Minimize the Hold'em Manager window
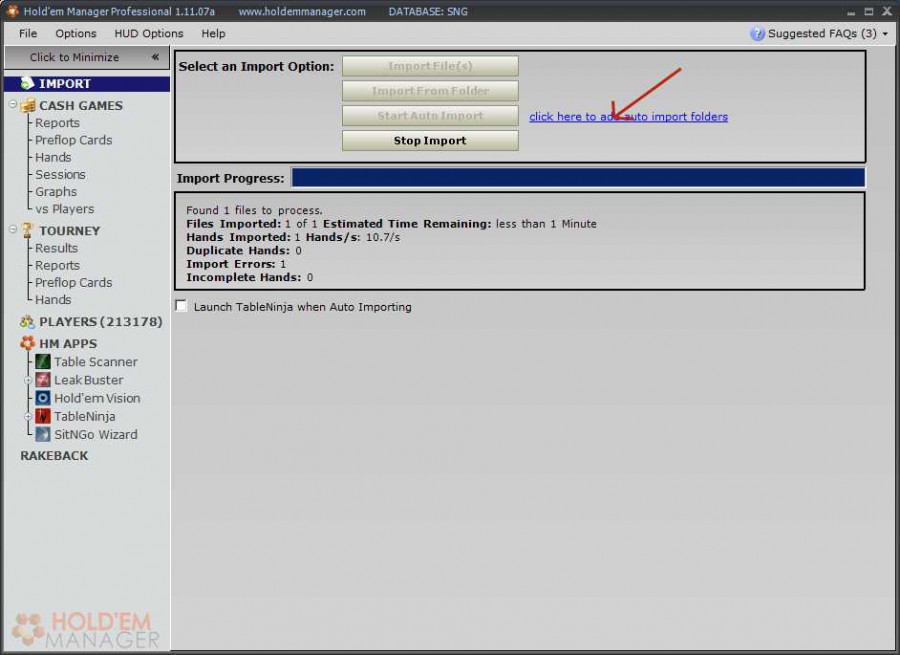Image resolution: width=900 pixels, height=655 pixels. (x=851, y=12)
